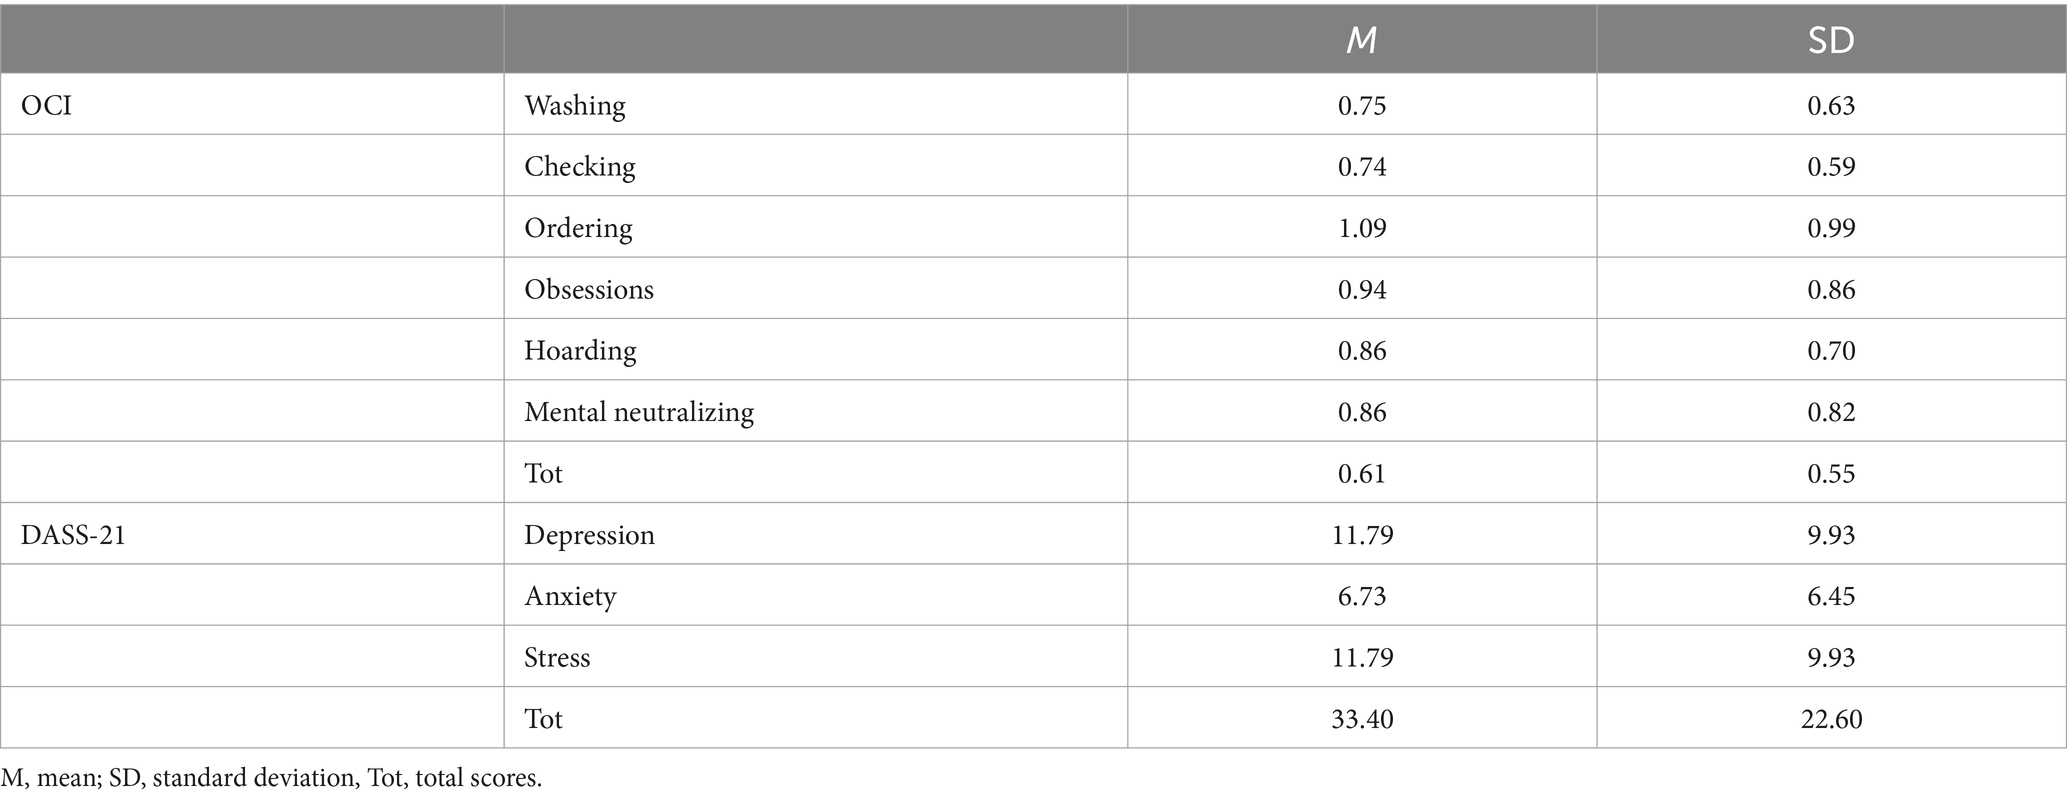The width and height of the screenshot is (2067, 800).
Task: Click the Ordering mean value 1.09
Action: 1362,228
